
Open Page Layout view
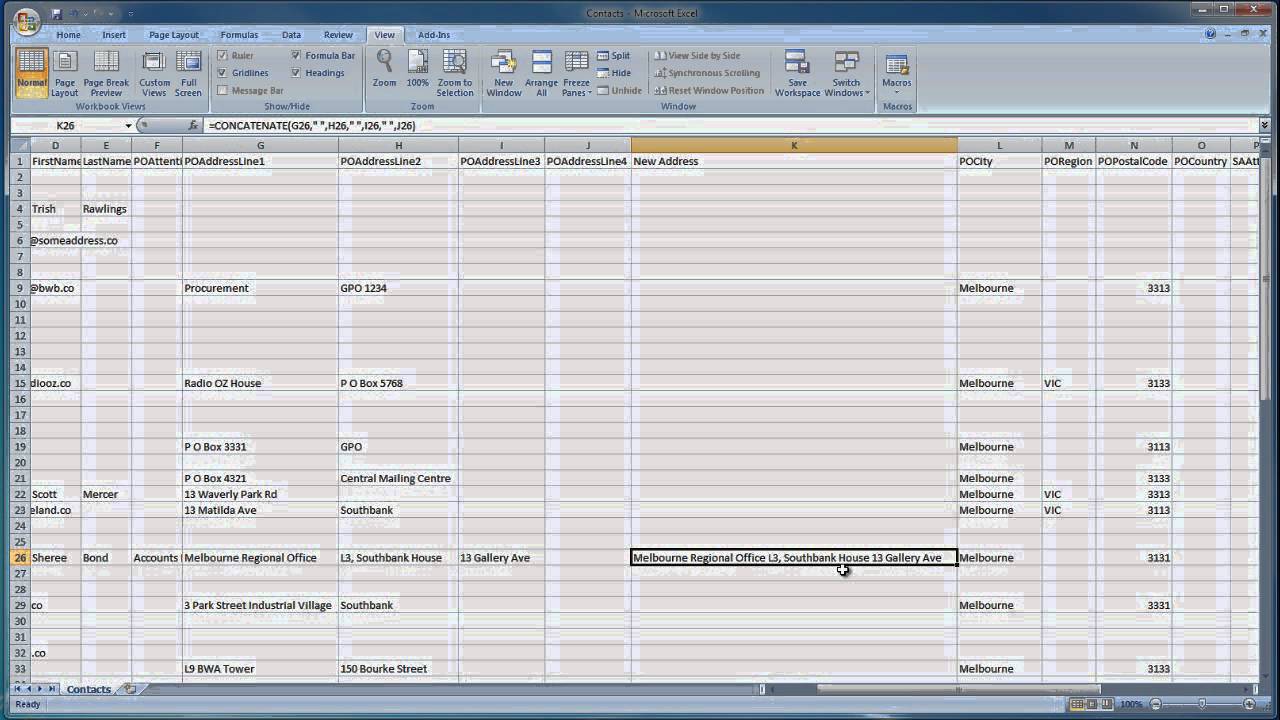65,73
